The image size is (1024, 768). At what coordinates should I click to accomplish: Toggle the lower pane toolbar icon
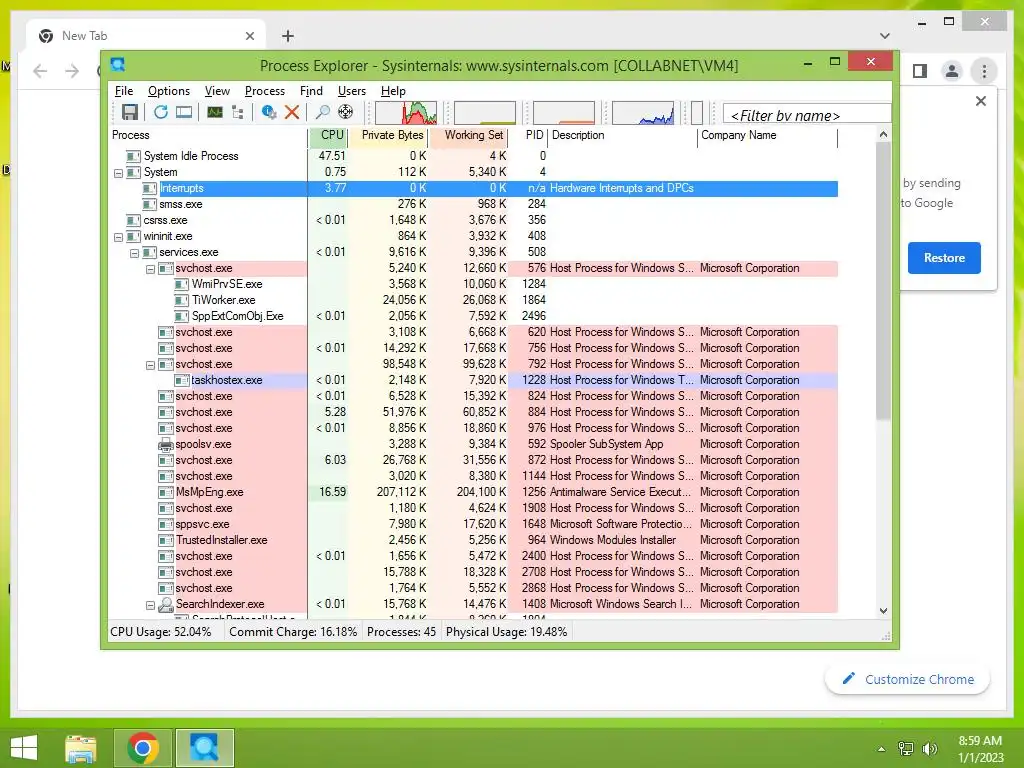point(184,112)
